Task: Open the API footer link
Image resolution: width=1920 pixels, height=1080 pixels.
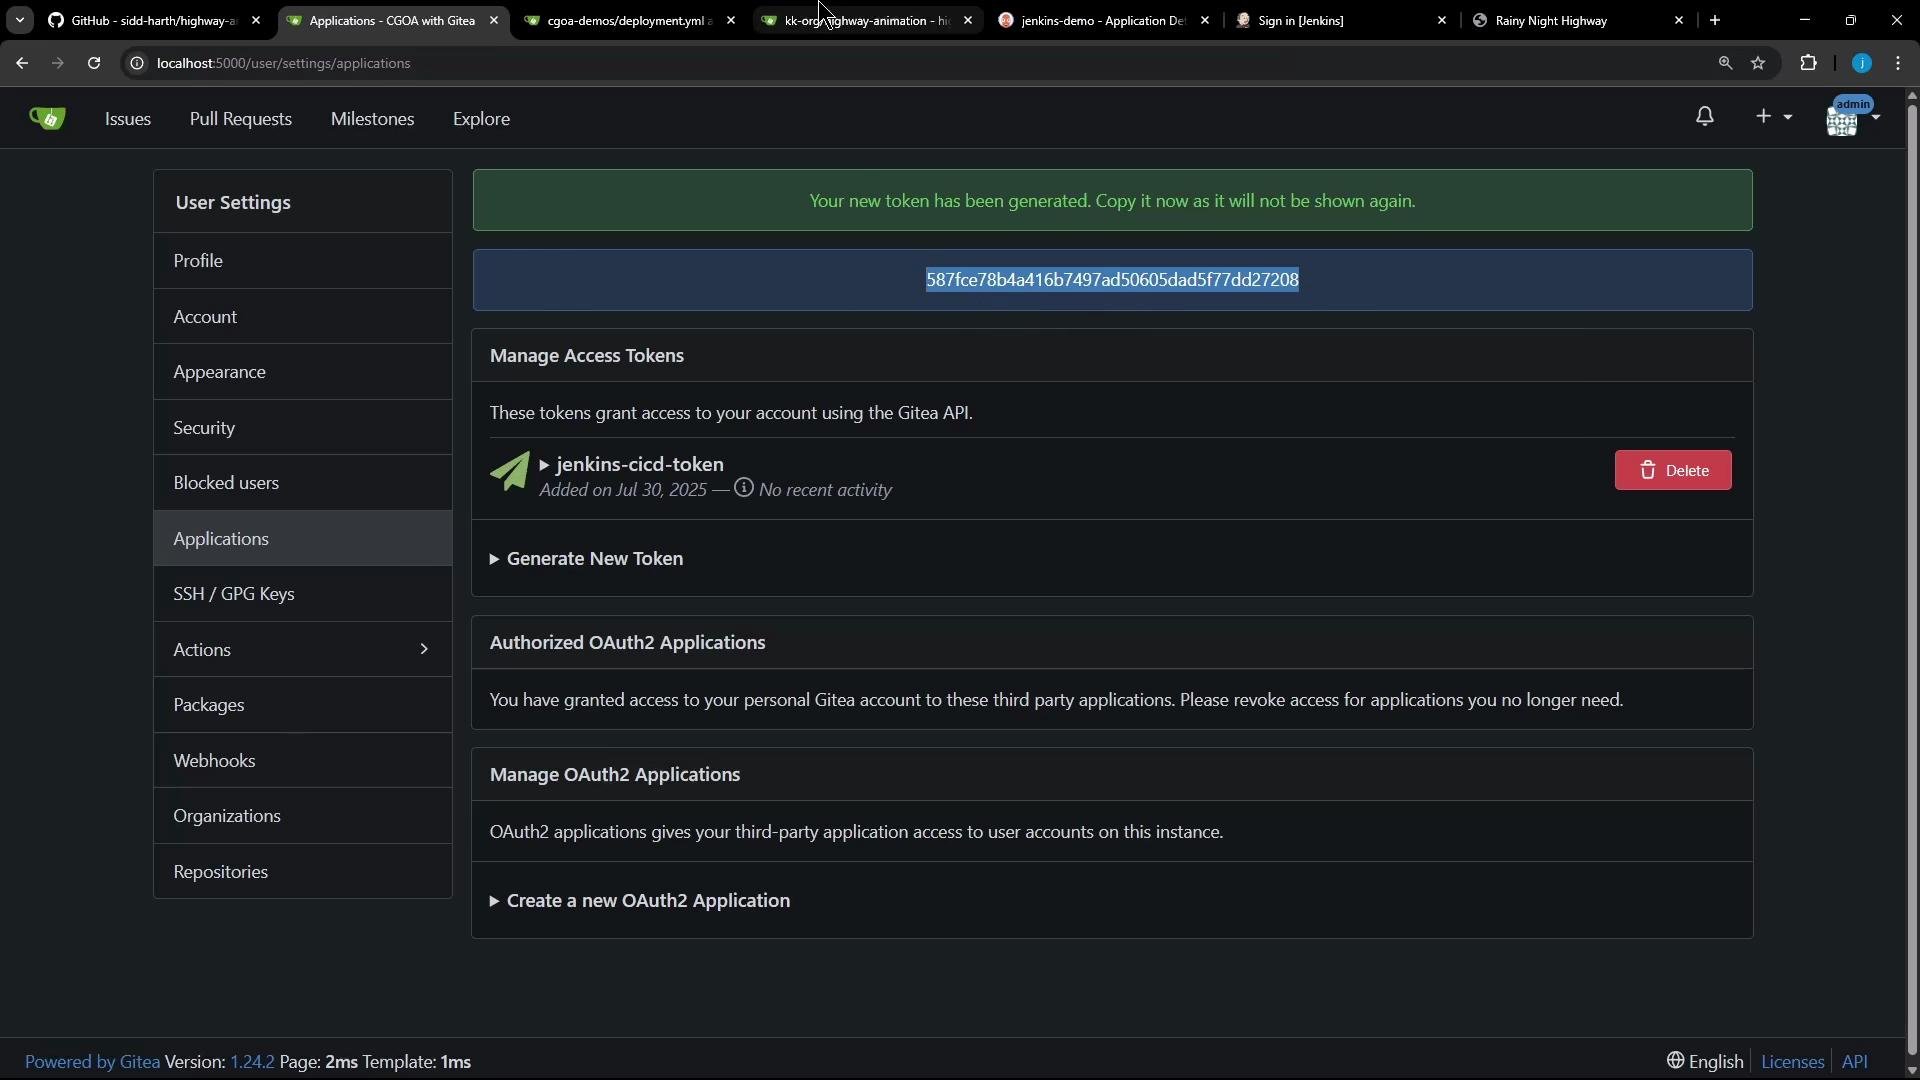Action: [x=1855, y=1062]
